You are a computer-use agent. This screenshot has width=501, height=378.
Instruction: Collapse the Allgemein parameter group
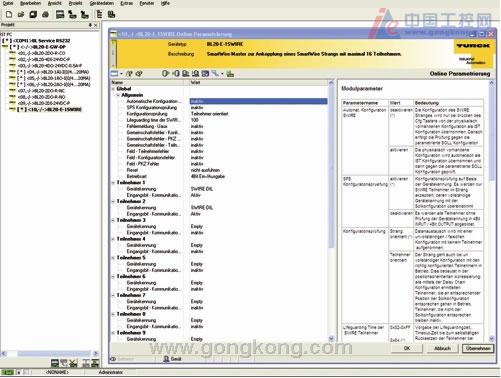point(118,95)
